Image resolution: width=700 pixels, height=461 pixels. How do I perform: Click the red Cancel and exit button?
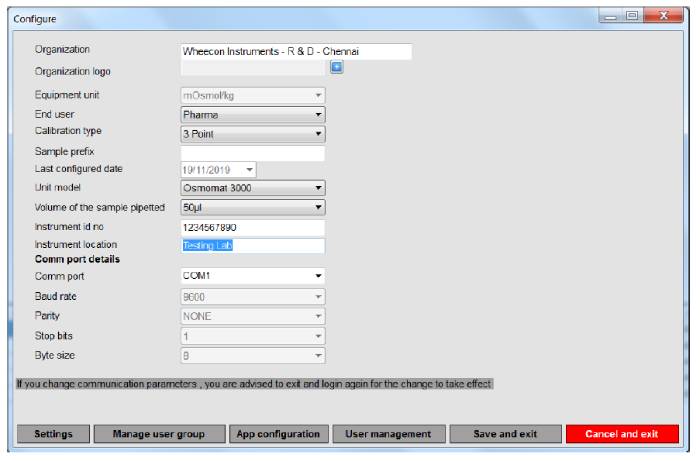pos(622,434)
